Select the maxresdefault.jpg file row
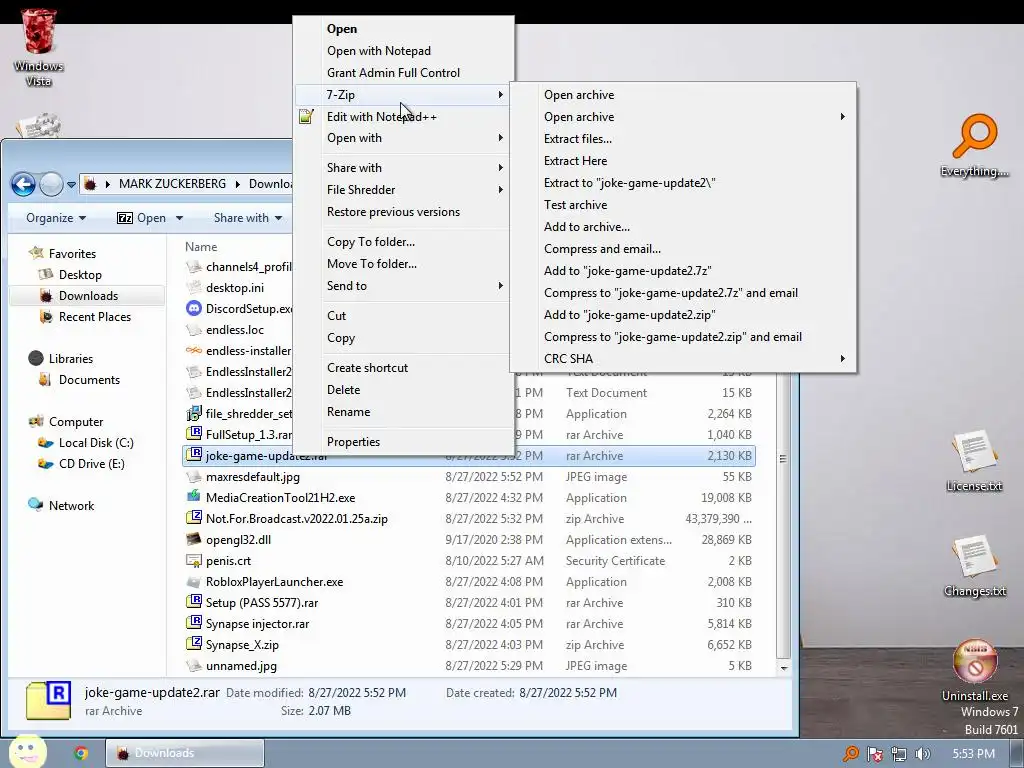The width and height of the screenshot is (1024, 768). [x=469, y=477]
